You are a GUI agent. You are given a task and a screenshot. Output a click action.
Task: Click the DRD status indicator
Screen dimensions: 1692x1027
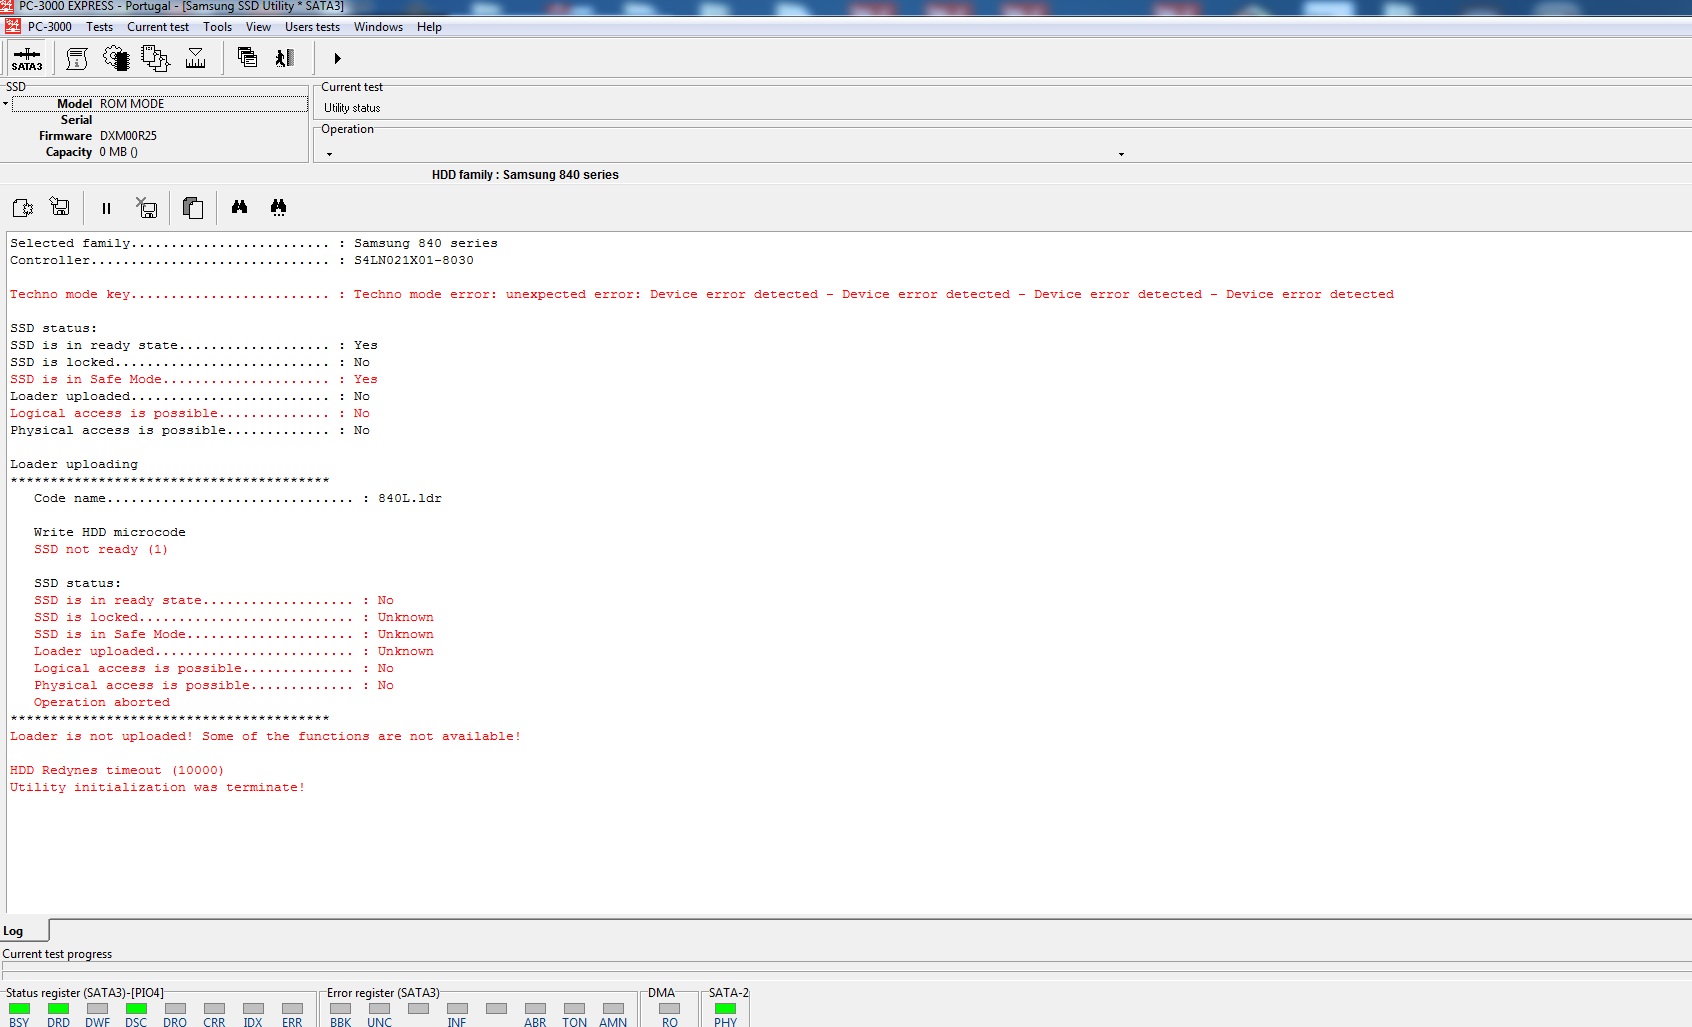click(58, 1009)
